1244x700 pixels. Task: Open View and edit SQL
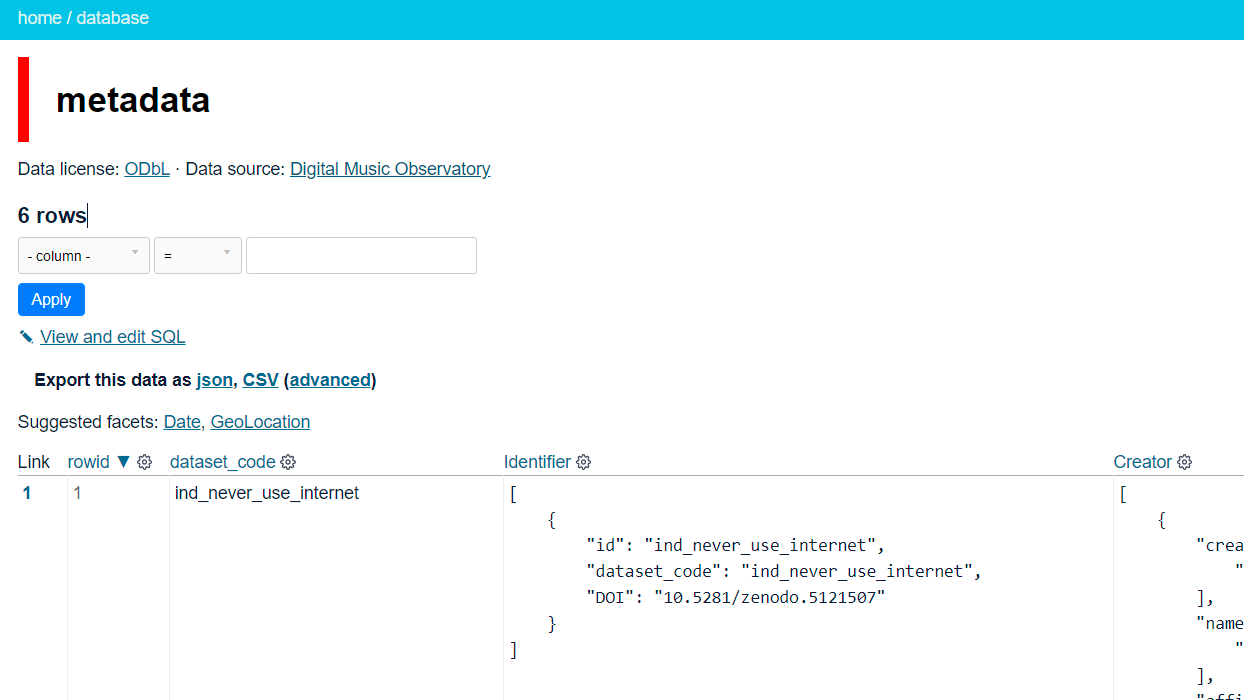click(112, 337)
